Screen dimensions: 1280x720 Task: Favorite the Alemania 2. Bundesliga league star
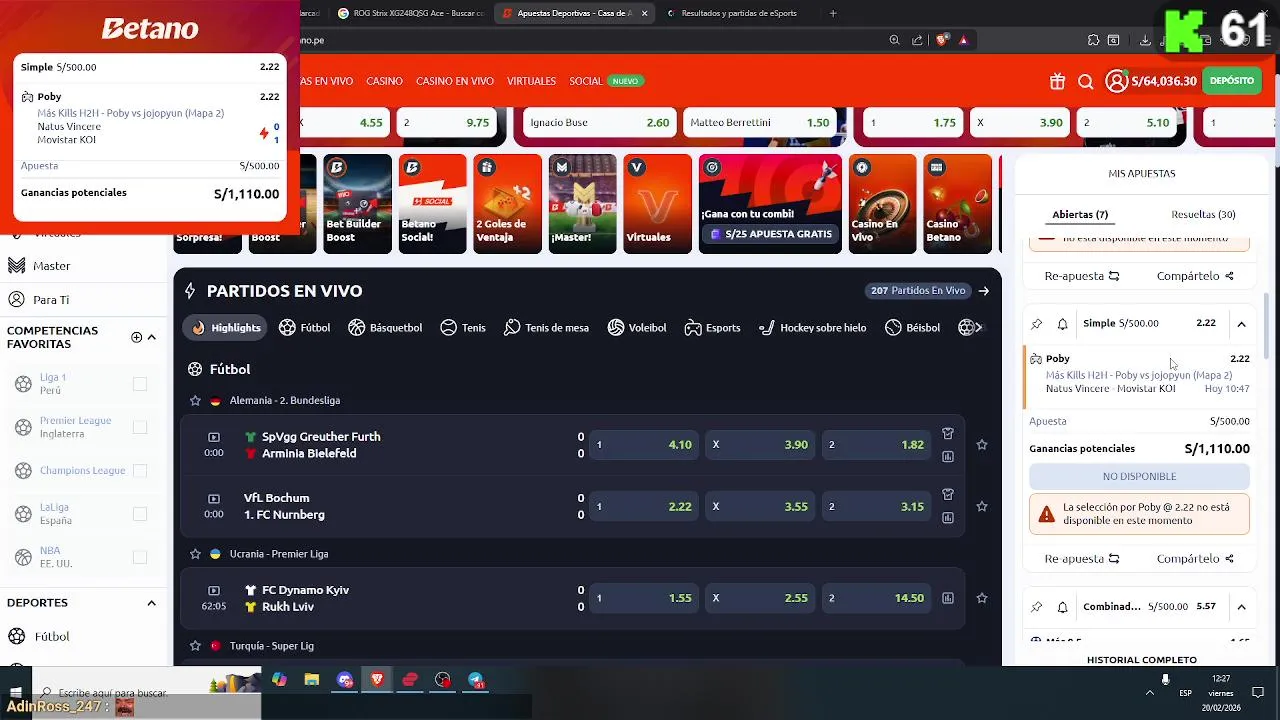coord(195,400)
